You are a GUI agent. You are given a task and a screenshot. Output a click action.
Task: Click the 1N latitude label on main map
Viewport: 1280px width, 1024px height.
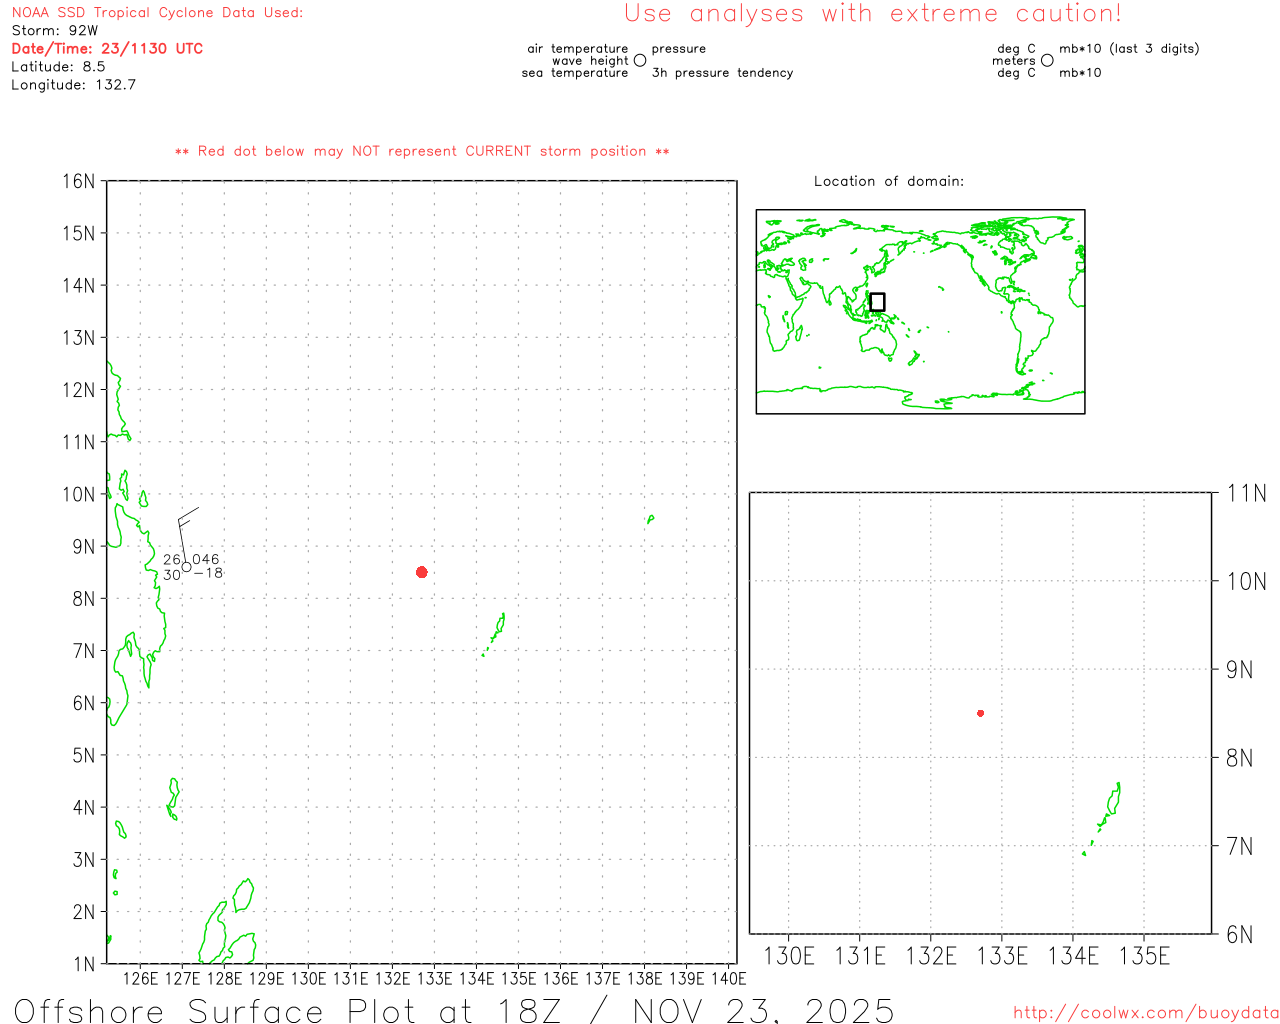[x=84, y=964]
